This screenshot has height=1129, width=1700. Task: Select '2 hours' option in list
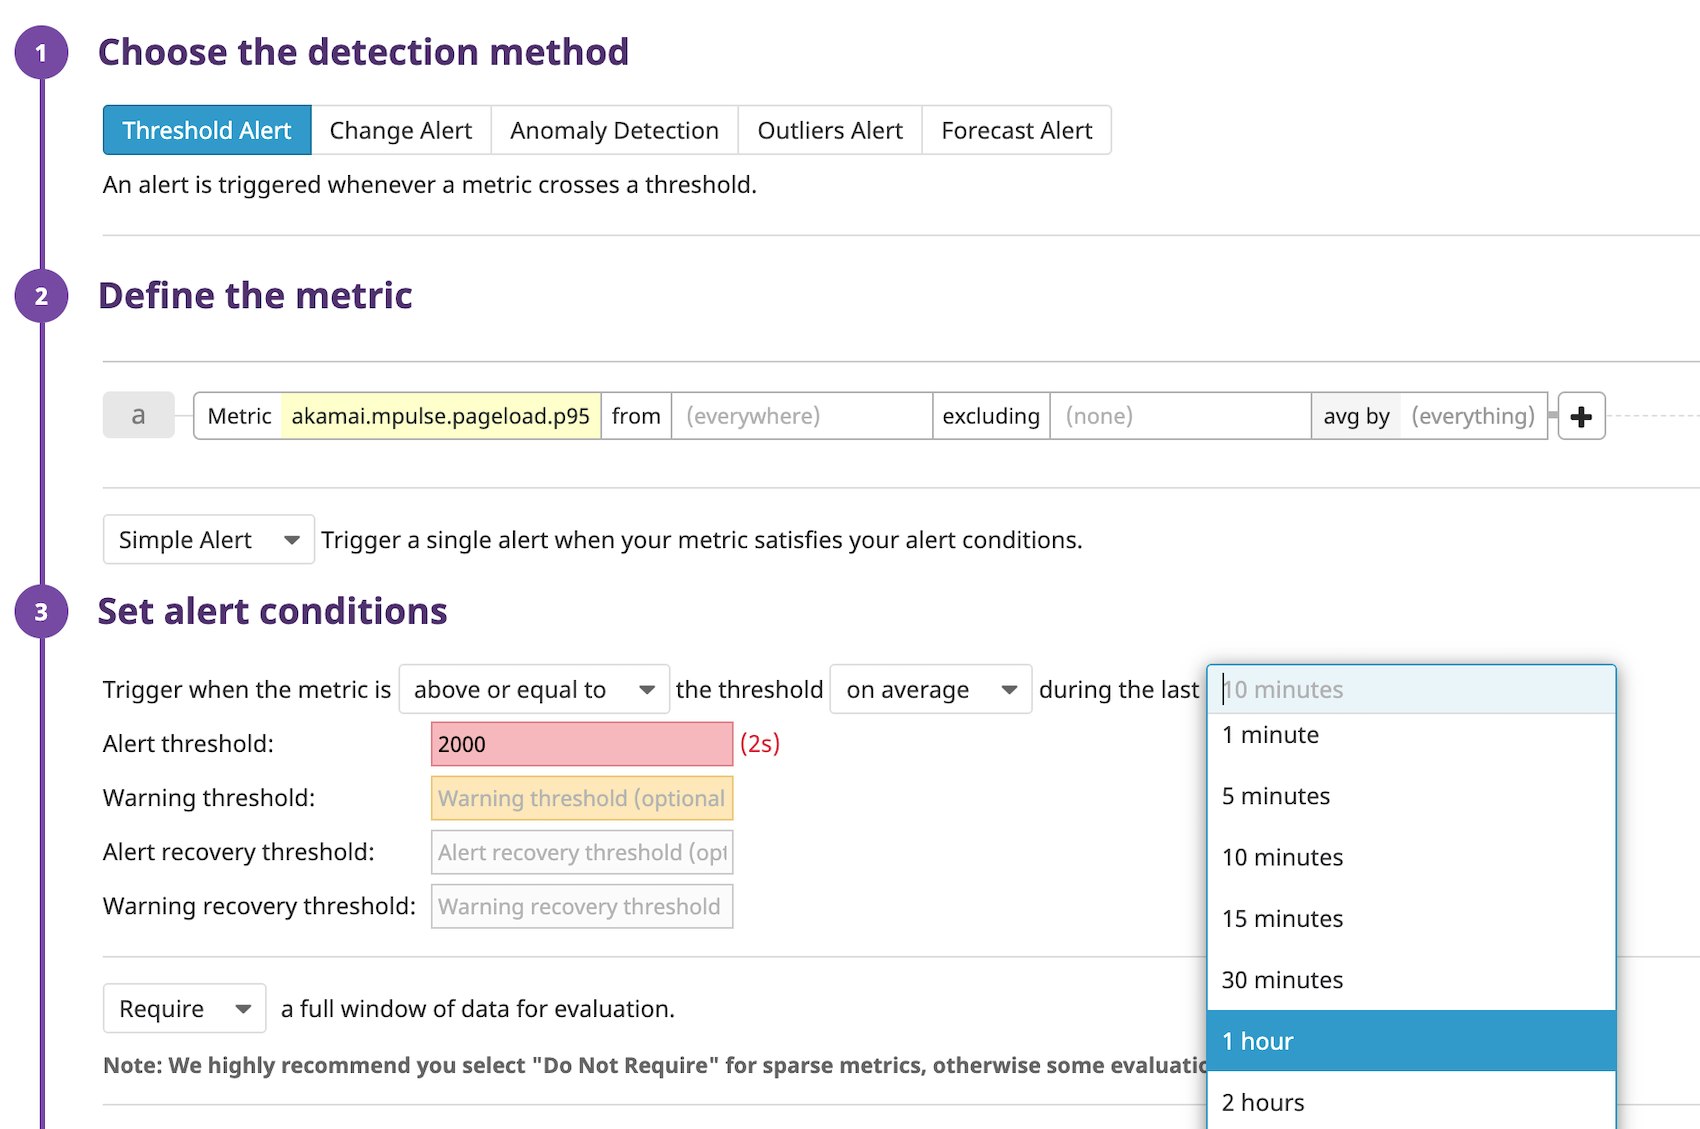(1410, 1102)
